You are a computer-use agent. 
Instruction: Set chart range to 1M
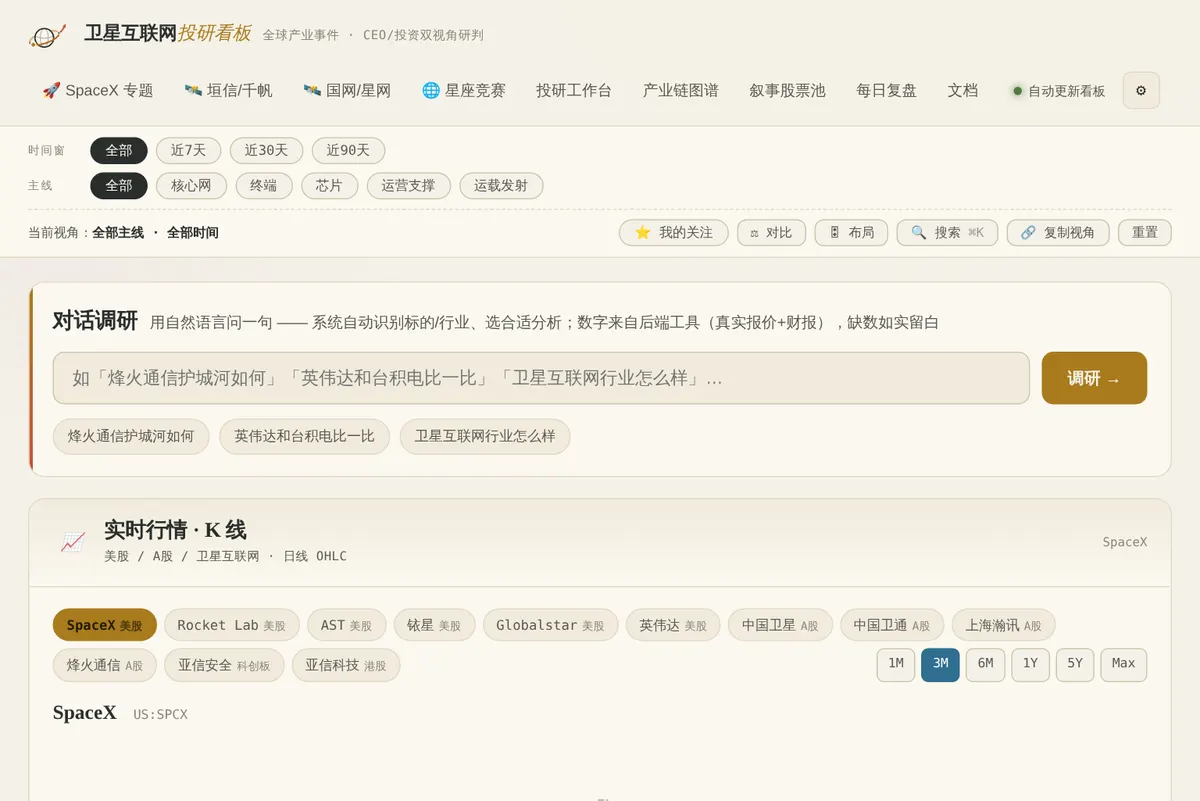click(x=896, y=664)
